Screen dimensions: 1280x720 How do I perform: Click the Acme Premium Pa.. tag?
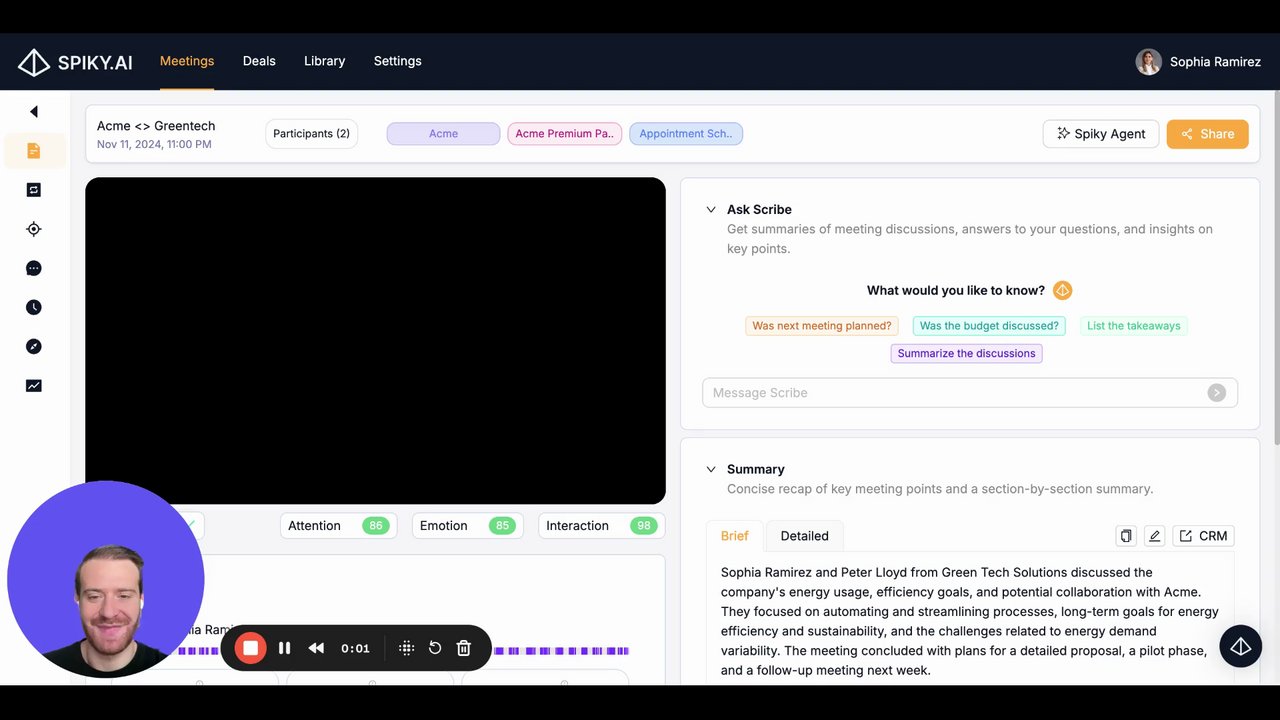point(565,134)
